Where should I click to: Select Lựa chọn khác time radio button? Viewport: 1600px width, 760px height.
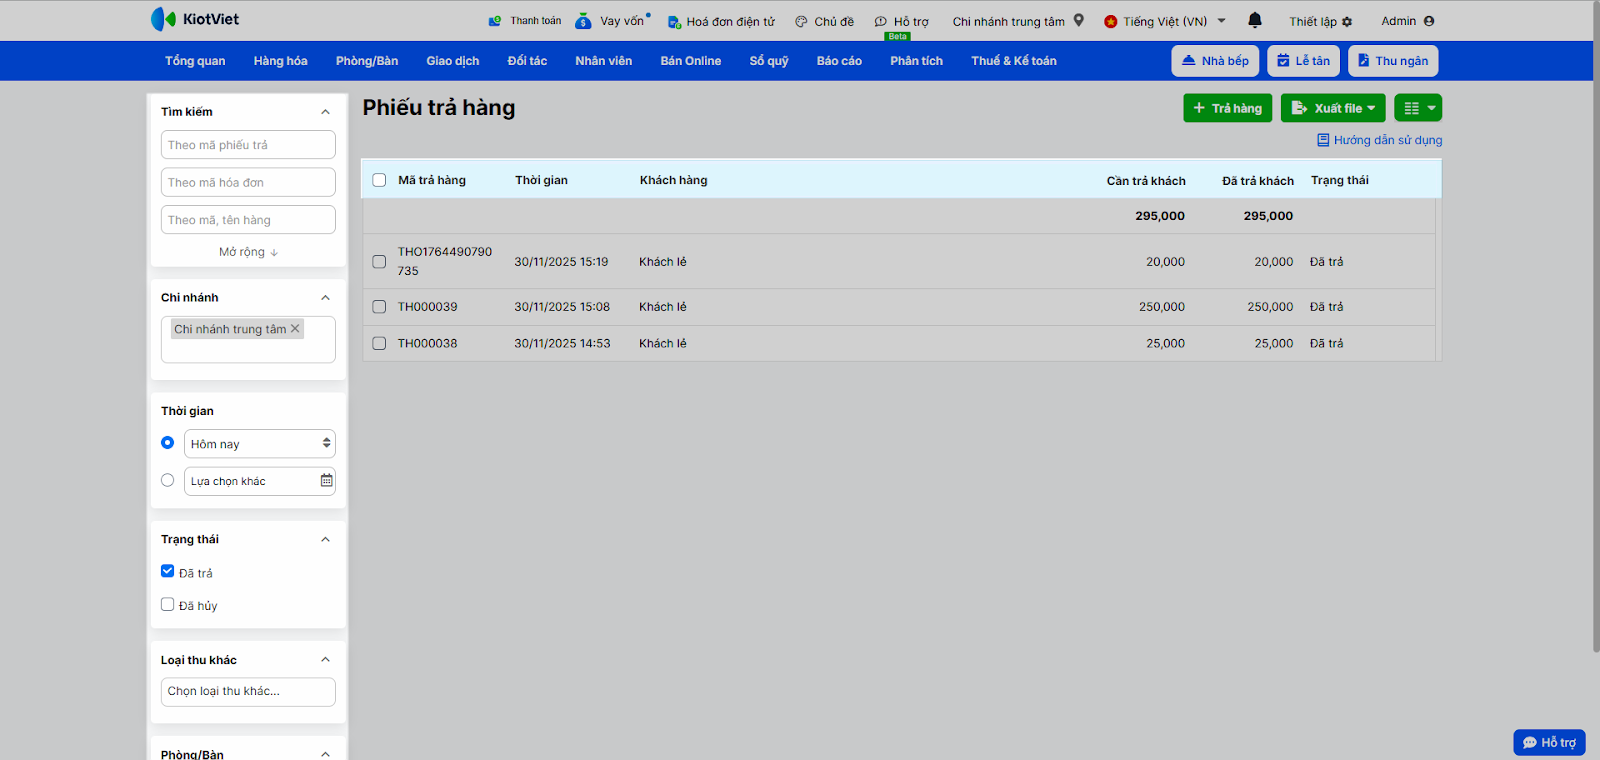(x=167, y=480)
